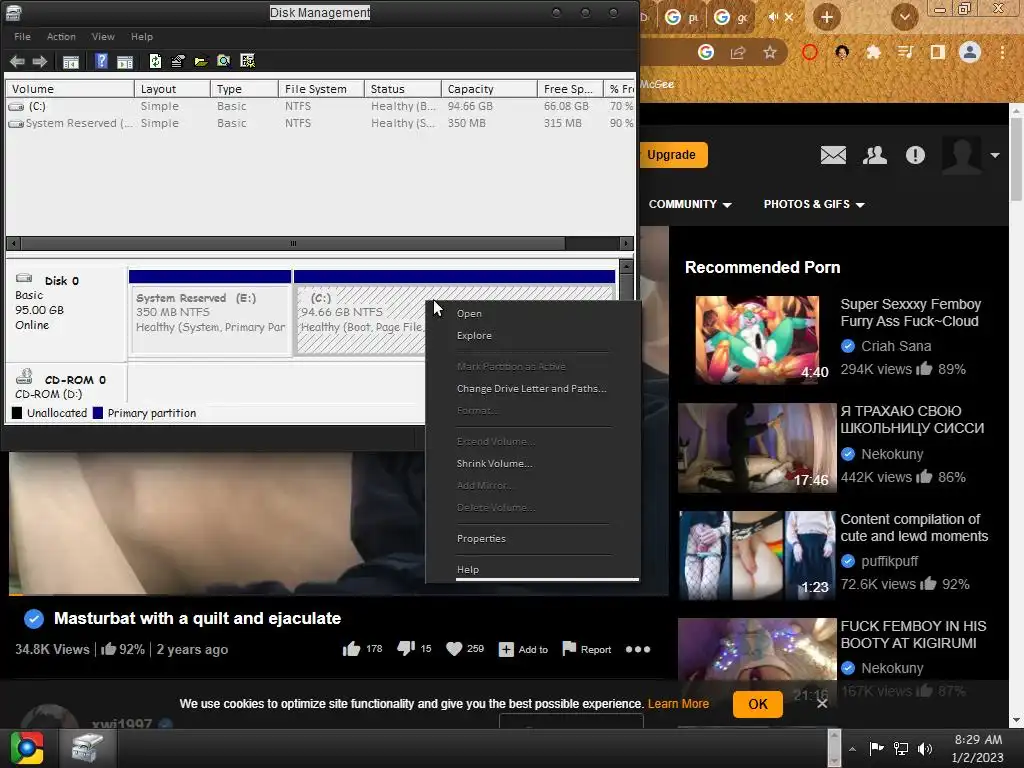Follow the Learn More cookie link
This screenshot has height=768, width=1024.
678,703
